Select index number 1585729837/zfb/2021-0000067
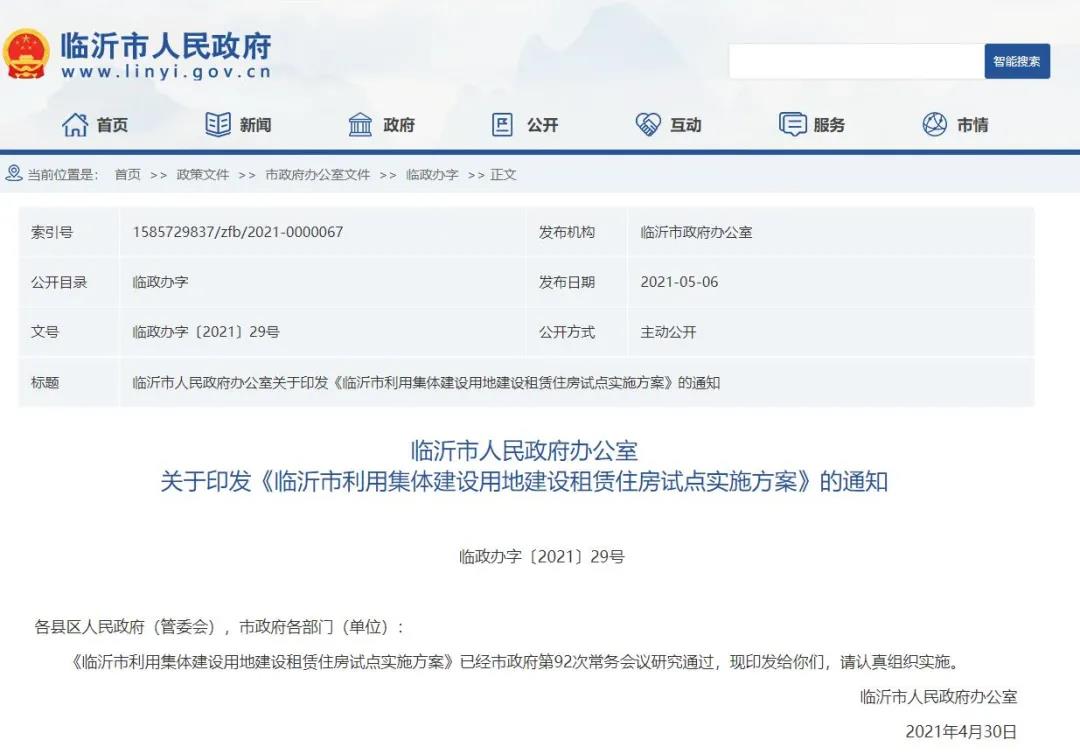Image resolution: width=1080 pixels, height=754 pixels. [238, 232]
